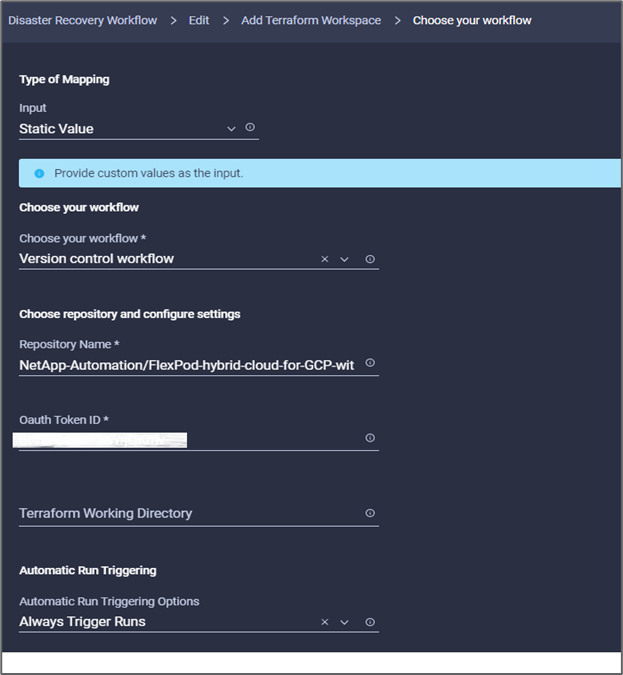Screen dimensions: 623x675
Task: Clear the Always Trigger Runs selection
Action: pyautogui.click(x=324, y=622)
